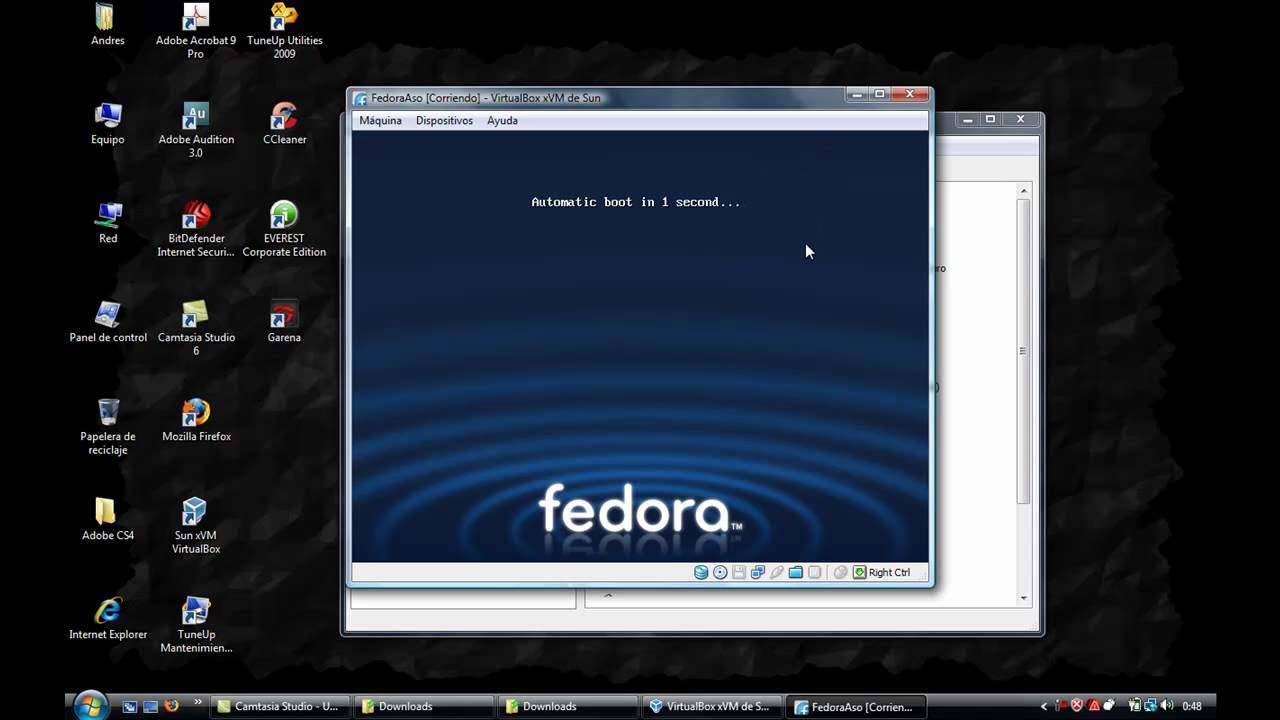Click Firefox icon in quick launch bar

click(171, 706)
